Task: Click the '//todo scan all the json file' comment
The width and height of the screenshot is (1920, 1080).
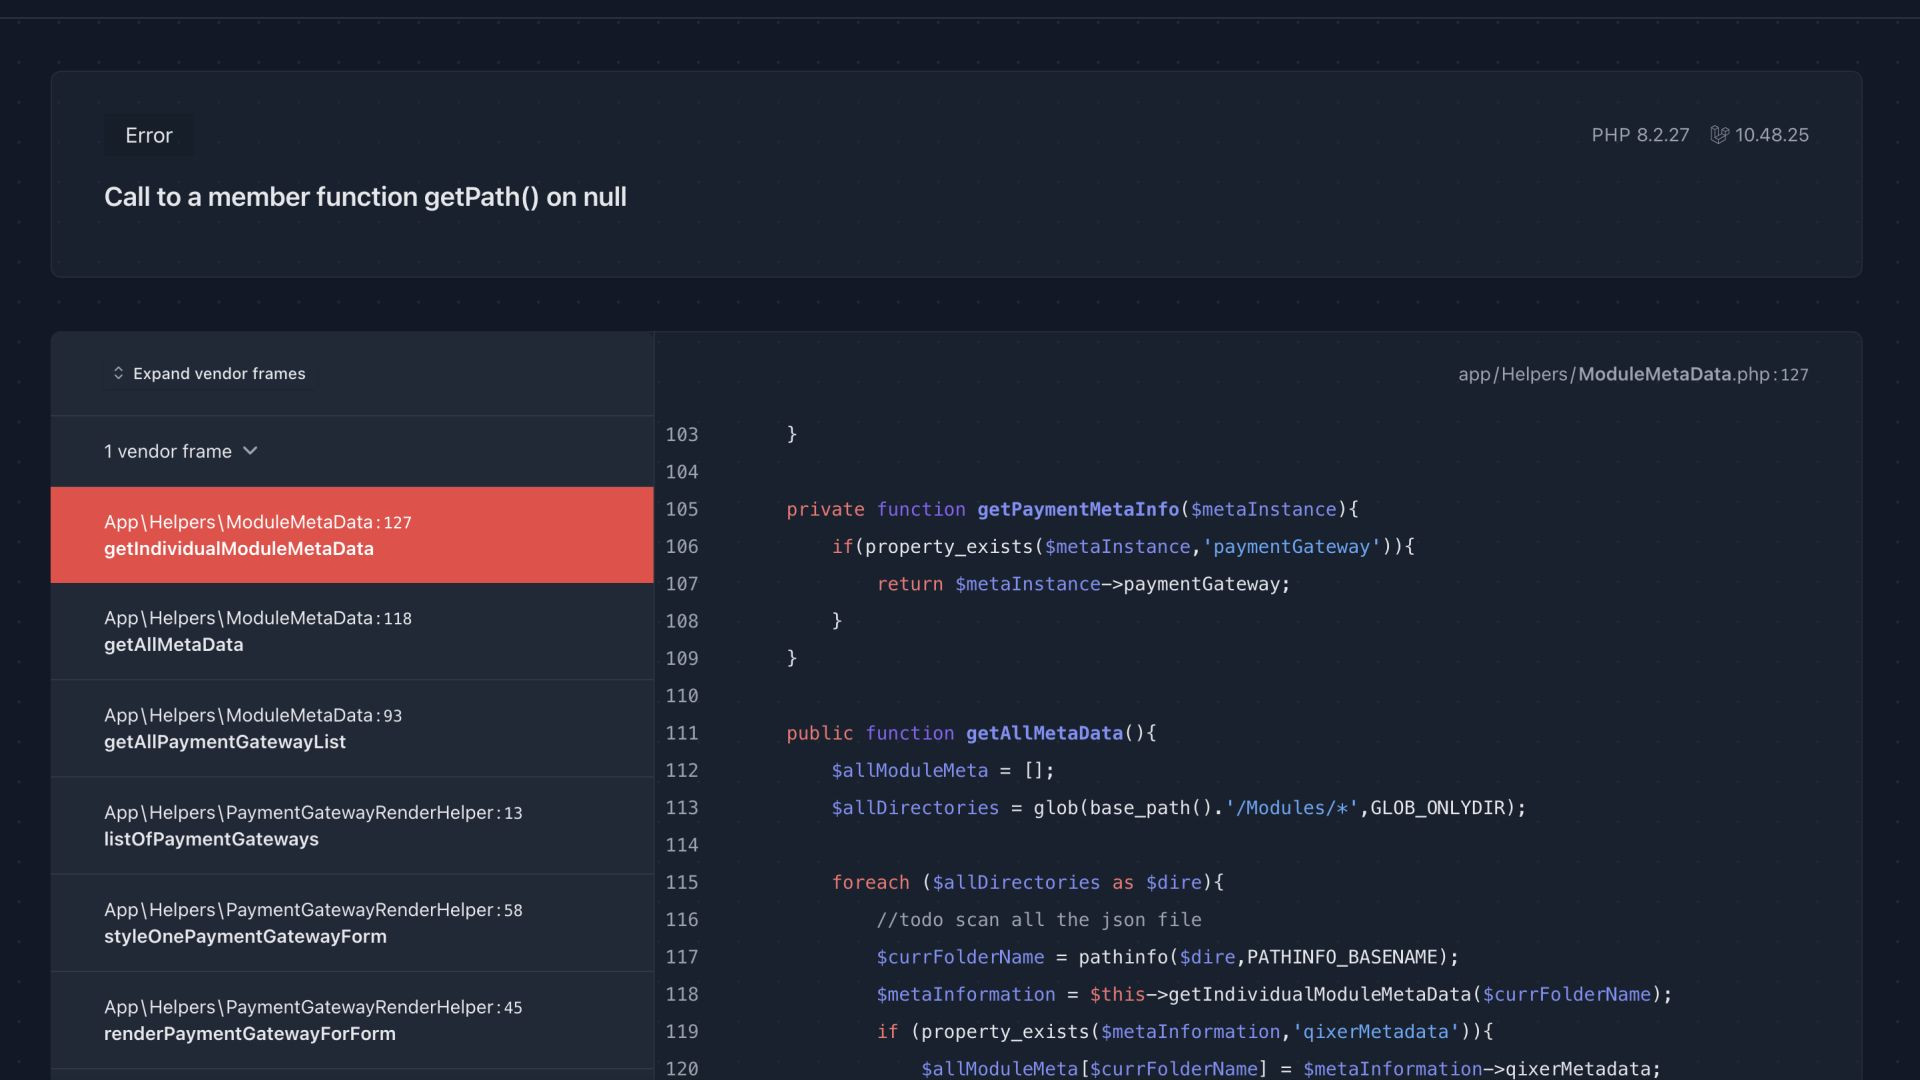Action: coord(1039,920)
